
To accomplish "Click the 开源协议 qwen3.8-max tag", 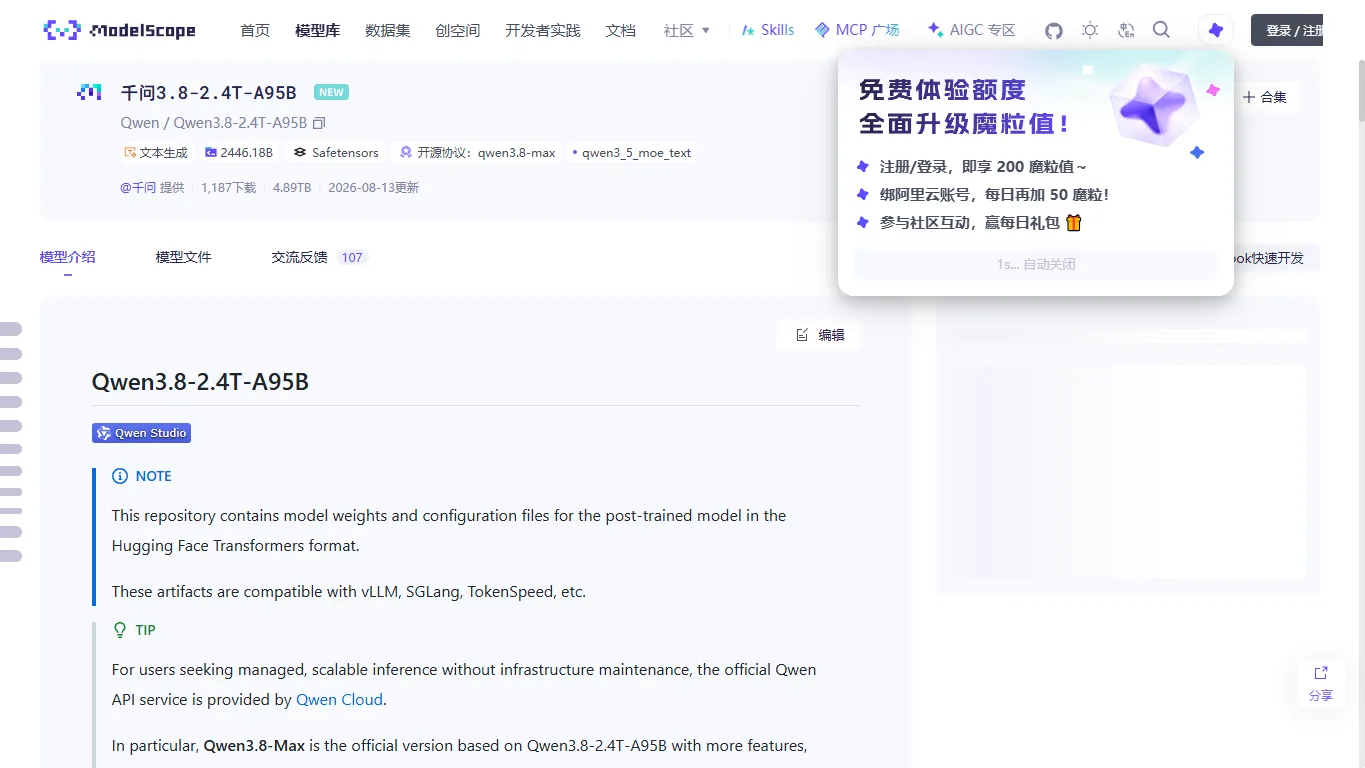I will [x=477, y=153].
